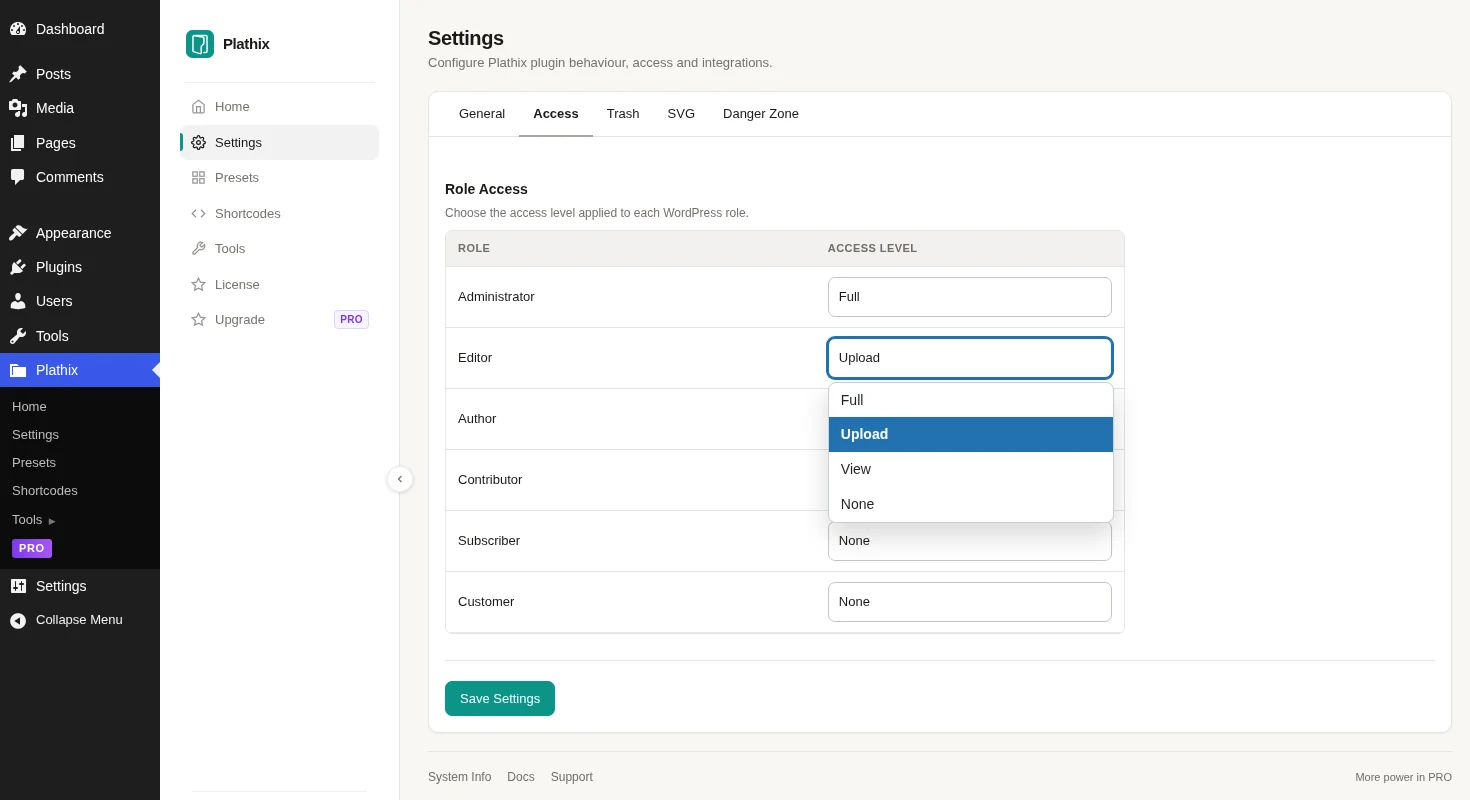
Task: Open the Support footer link
Action: [x=572, y=777]
